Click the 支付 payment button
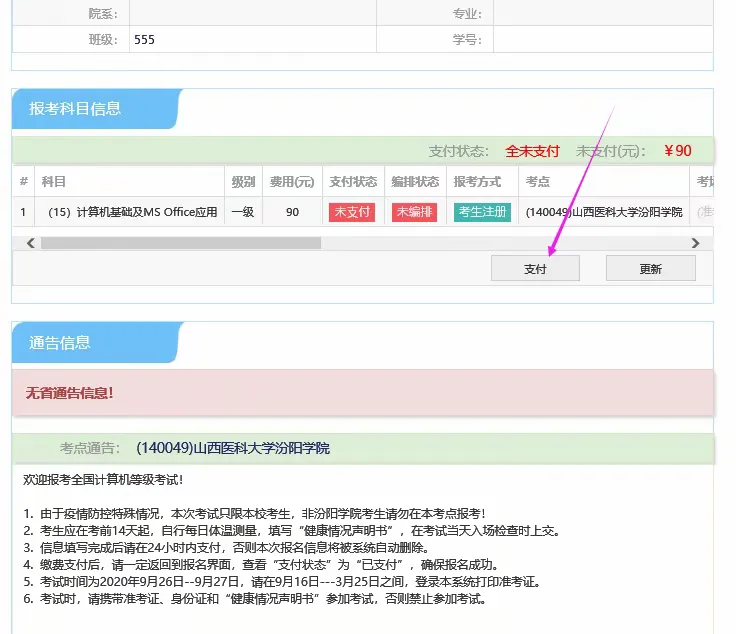This screenshot has height=634, width=736. point(535,268)
